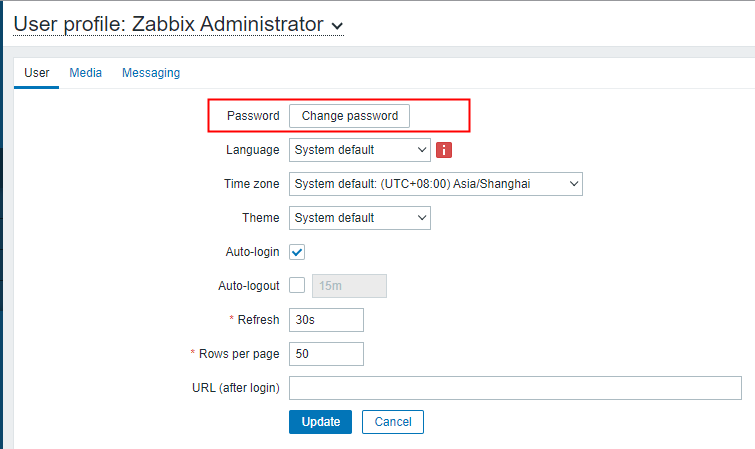Open the Language dropdown
Viewport: 755px width, 449px height.
[x=359, y=150]
